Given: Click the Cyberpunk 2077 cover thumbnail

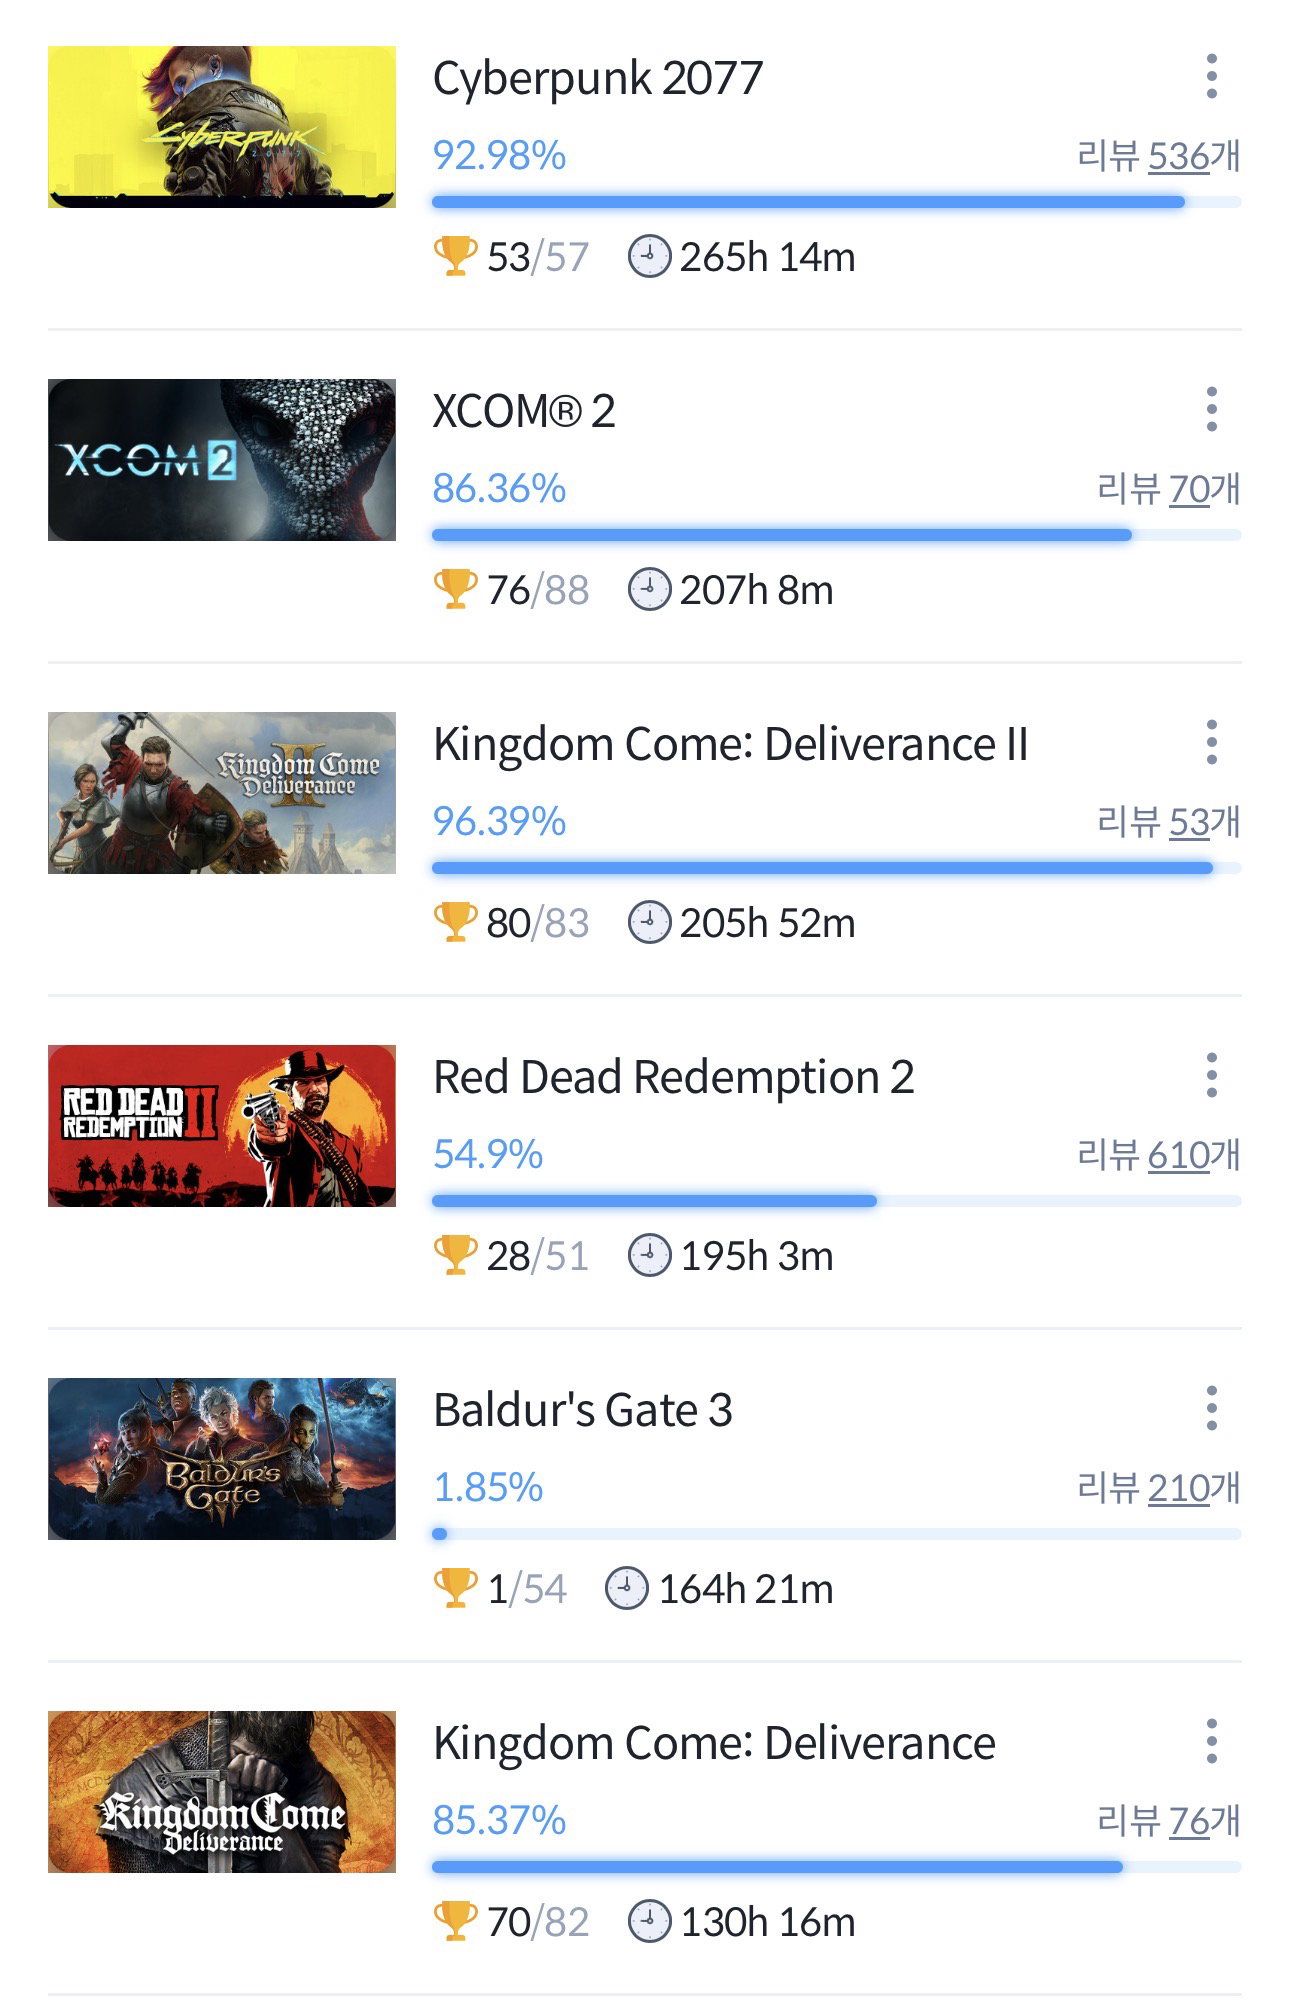Looking at the screenshot, I should coord(222,127).
